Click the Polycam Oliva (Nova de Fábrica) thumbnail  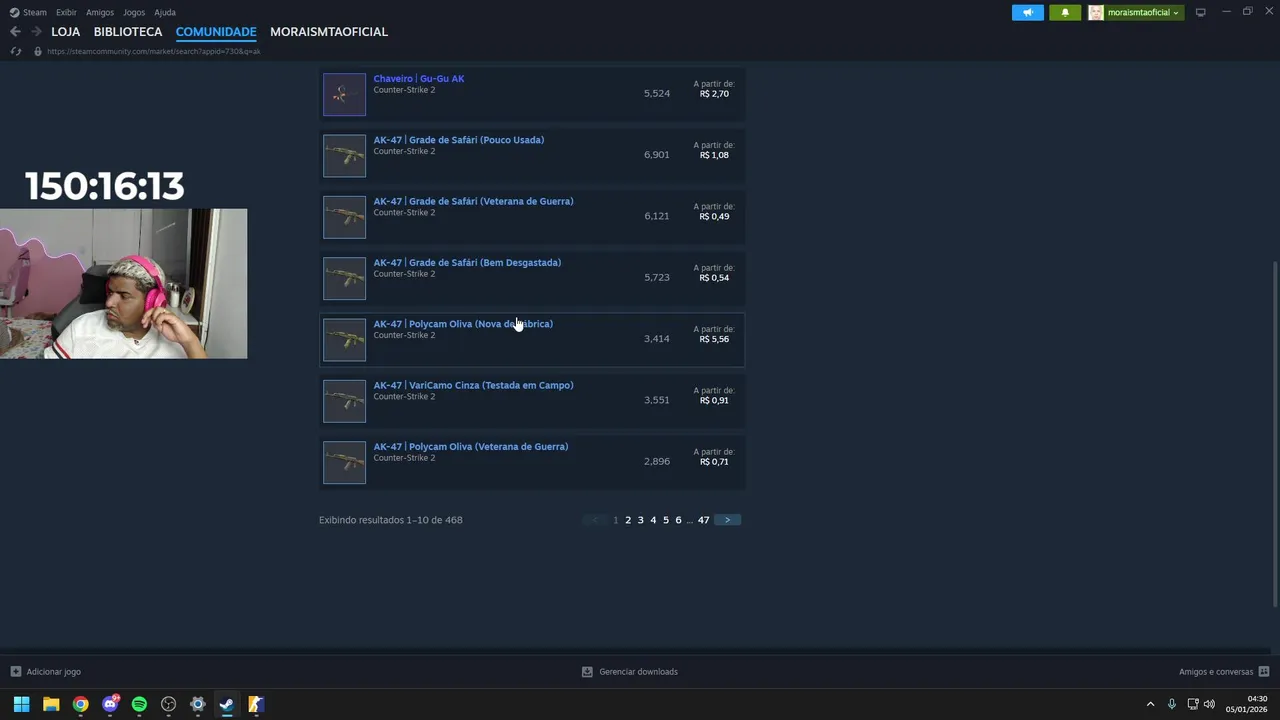(344, 340)
